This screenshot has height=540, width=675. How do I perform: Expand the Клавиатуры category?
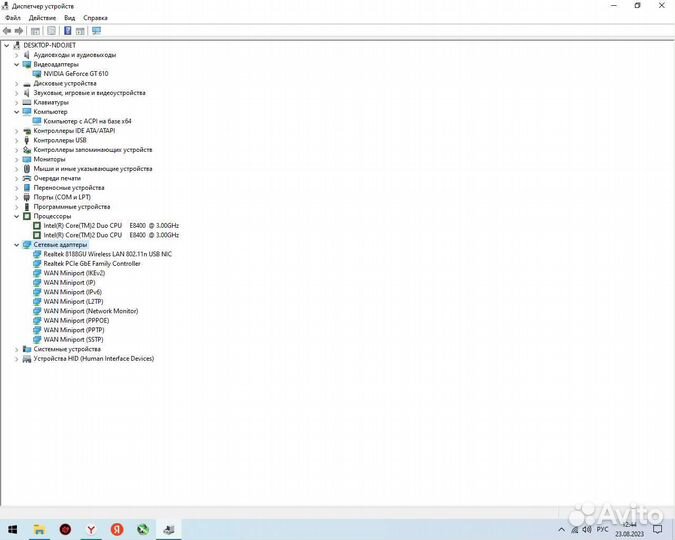tap(16, 102)
